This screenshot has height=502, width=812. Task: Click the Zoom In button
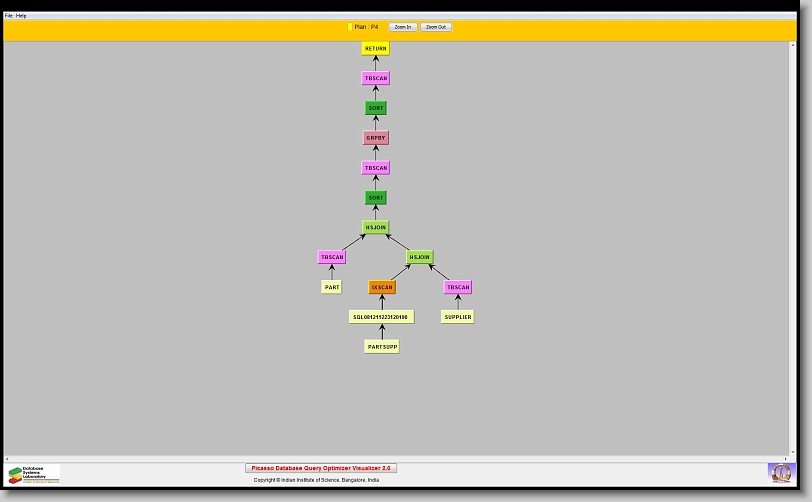403,27
